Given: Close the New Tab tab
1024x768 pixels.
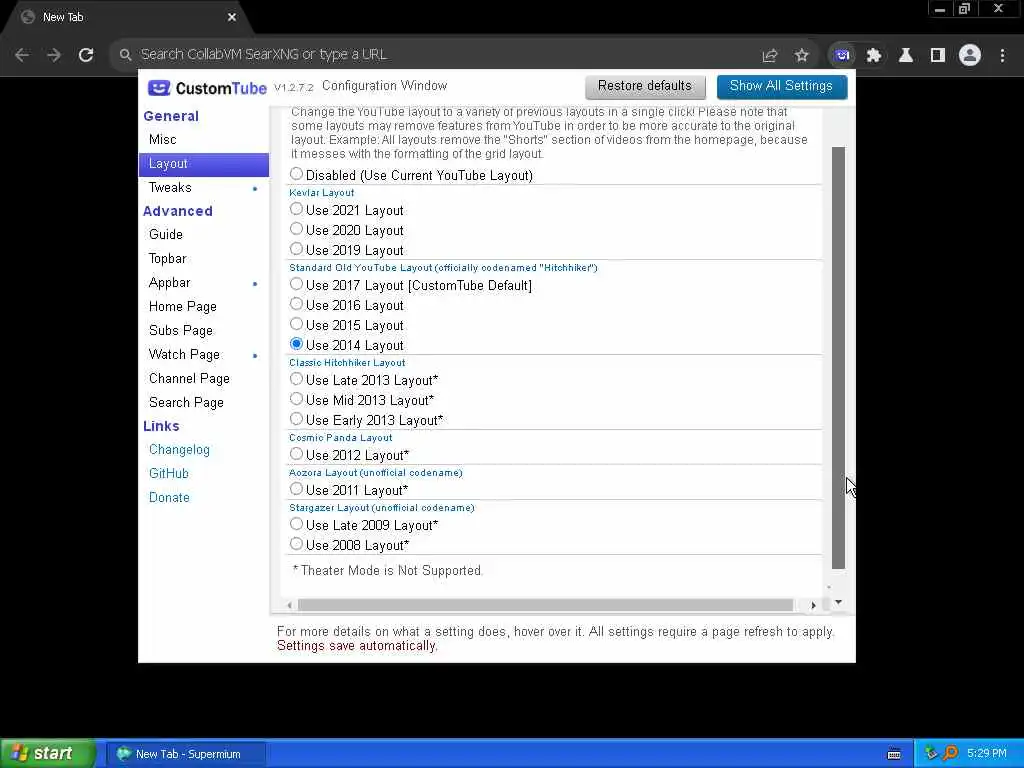Looking at the screenshot, I should point(232,18).
